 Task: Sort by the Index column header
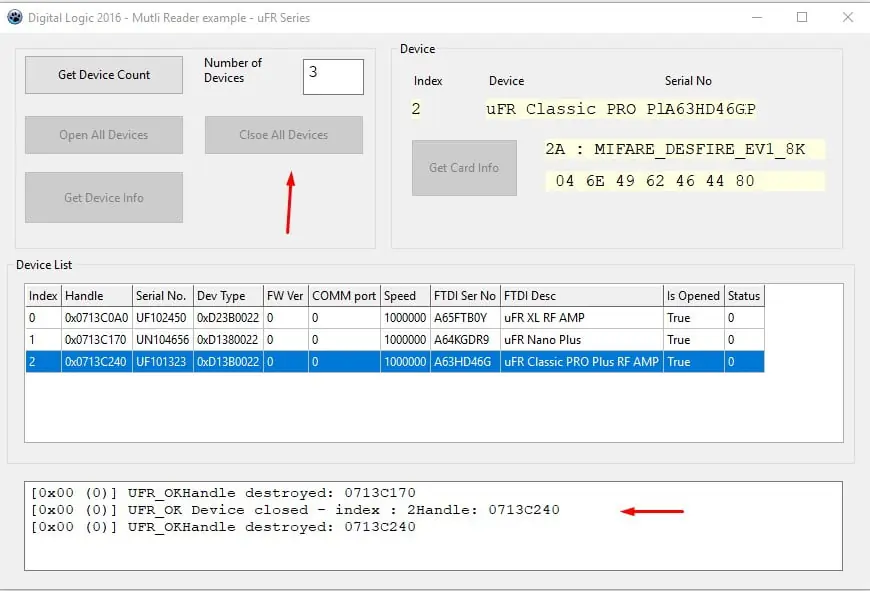coord(43,296)
